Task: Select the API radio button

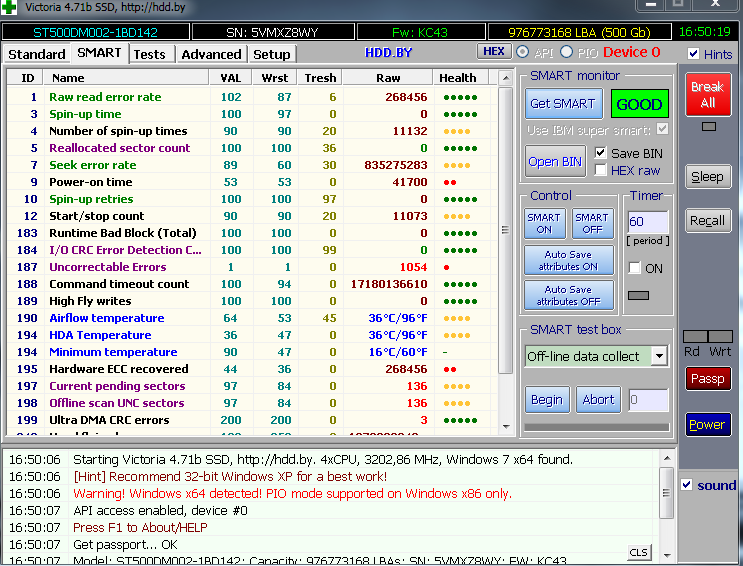Action: pos(523,52)
